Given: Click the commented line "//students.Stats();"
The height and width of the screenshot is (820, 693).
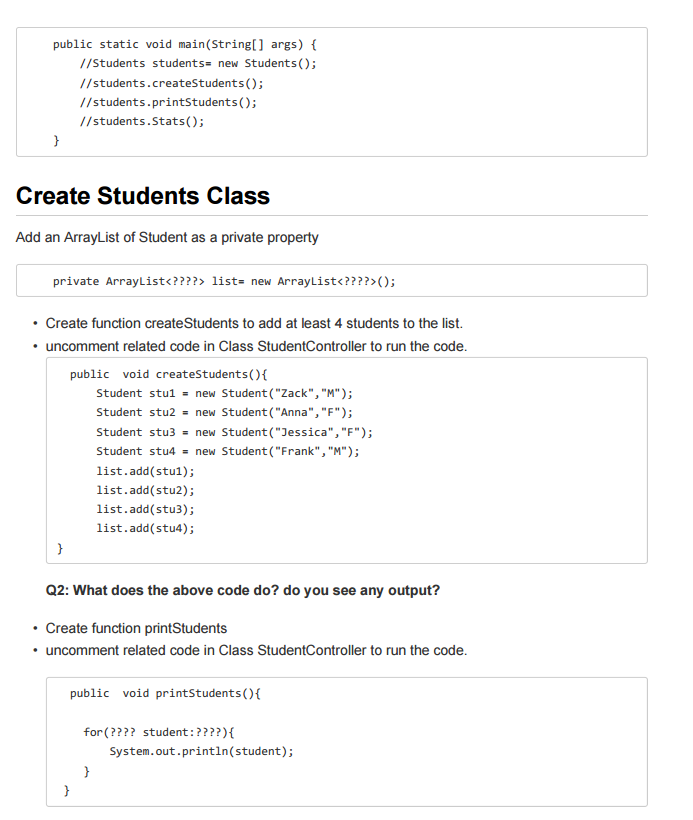Looking at the screenshot, I should 142,121.
